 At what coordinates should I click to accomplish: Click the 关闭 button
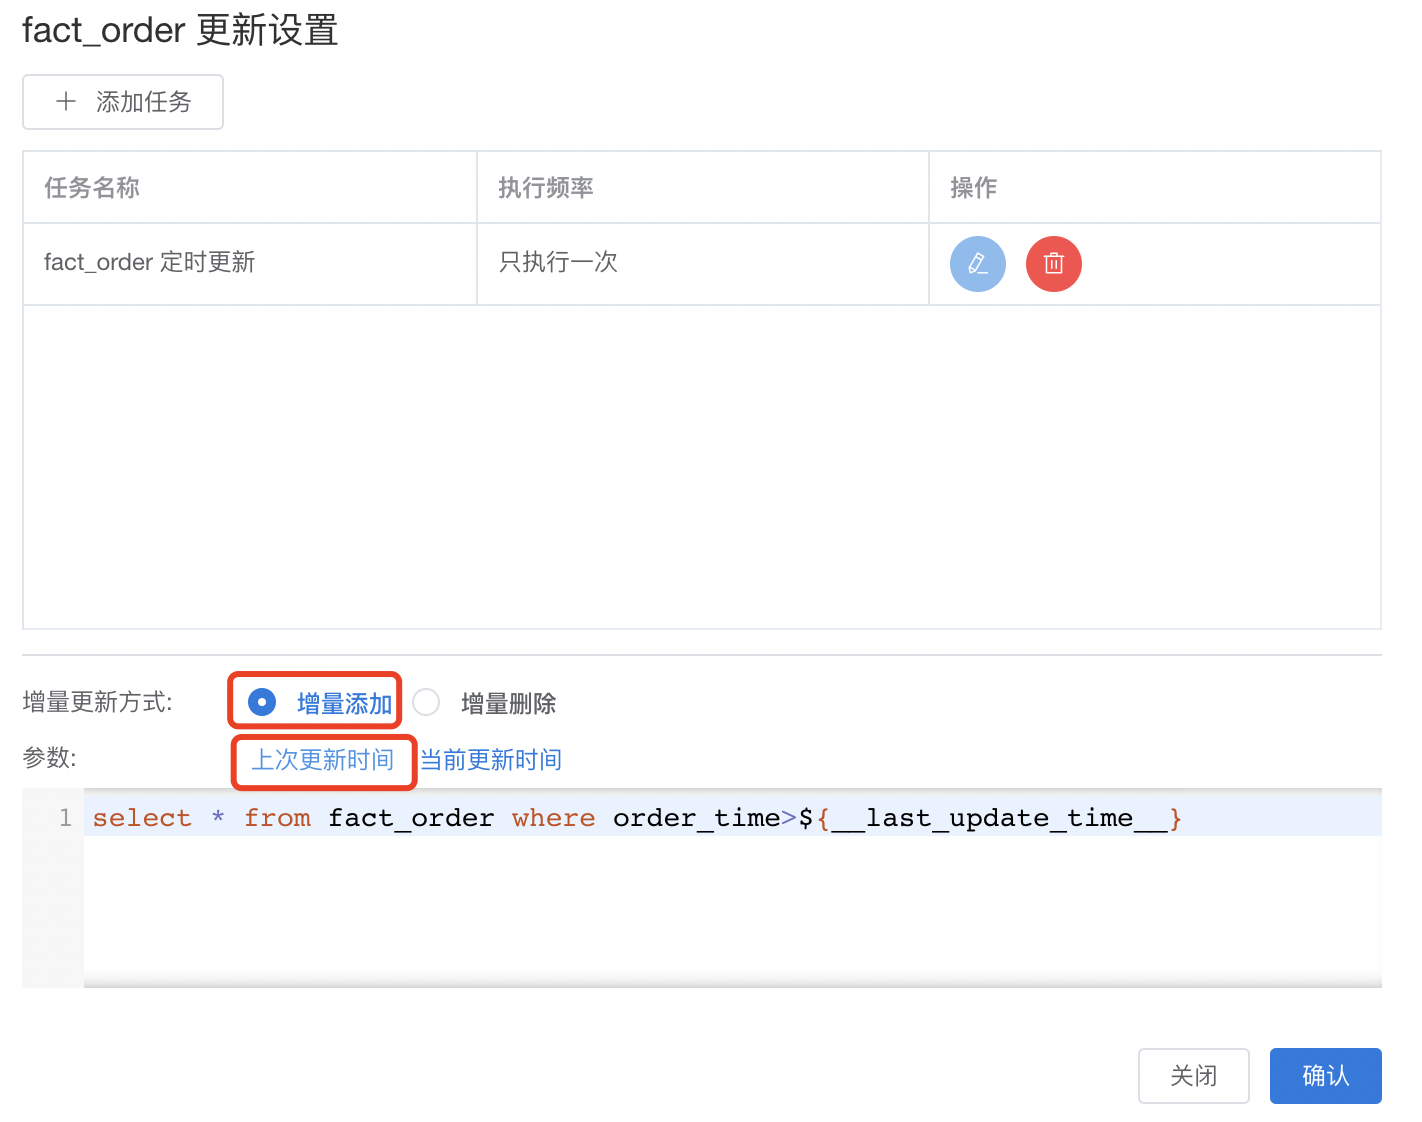tap(1193, 1076)
